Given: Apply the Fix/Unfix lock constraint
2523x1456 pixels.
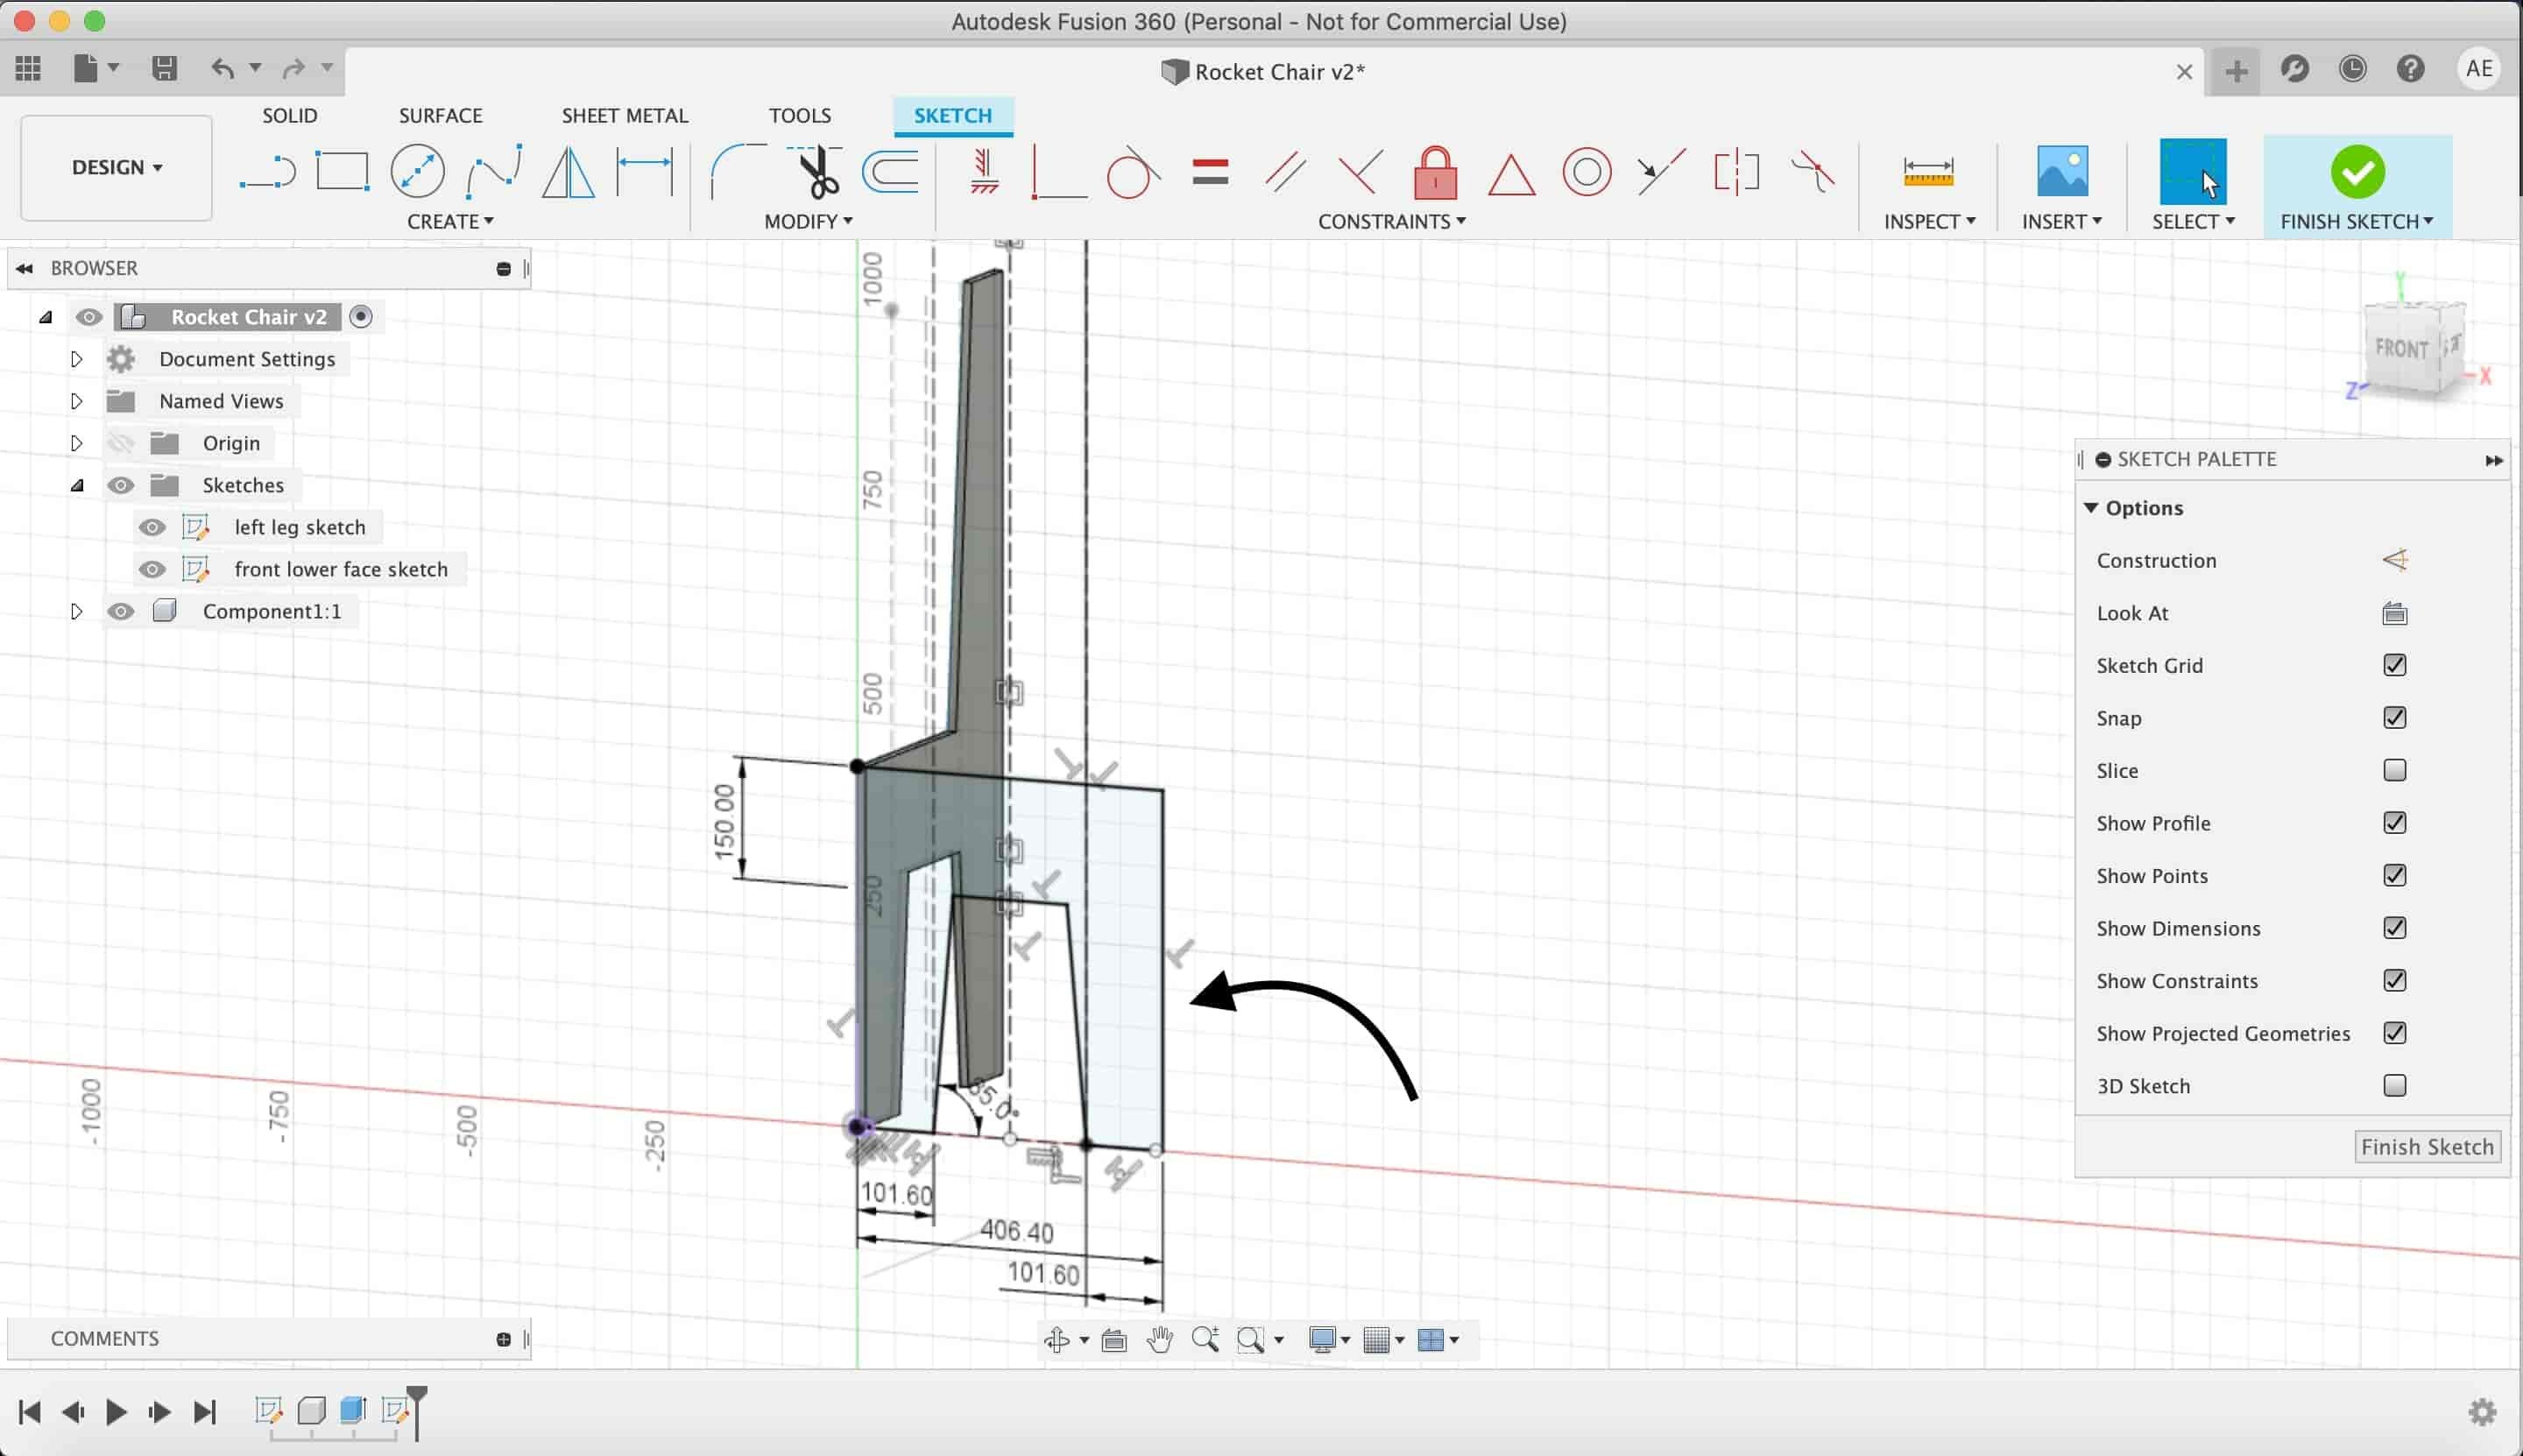Looking at the screenshot, I should (x=1435, y=172).
